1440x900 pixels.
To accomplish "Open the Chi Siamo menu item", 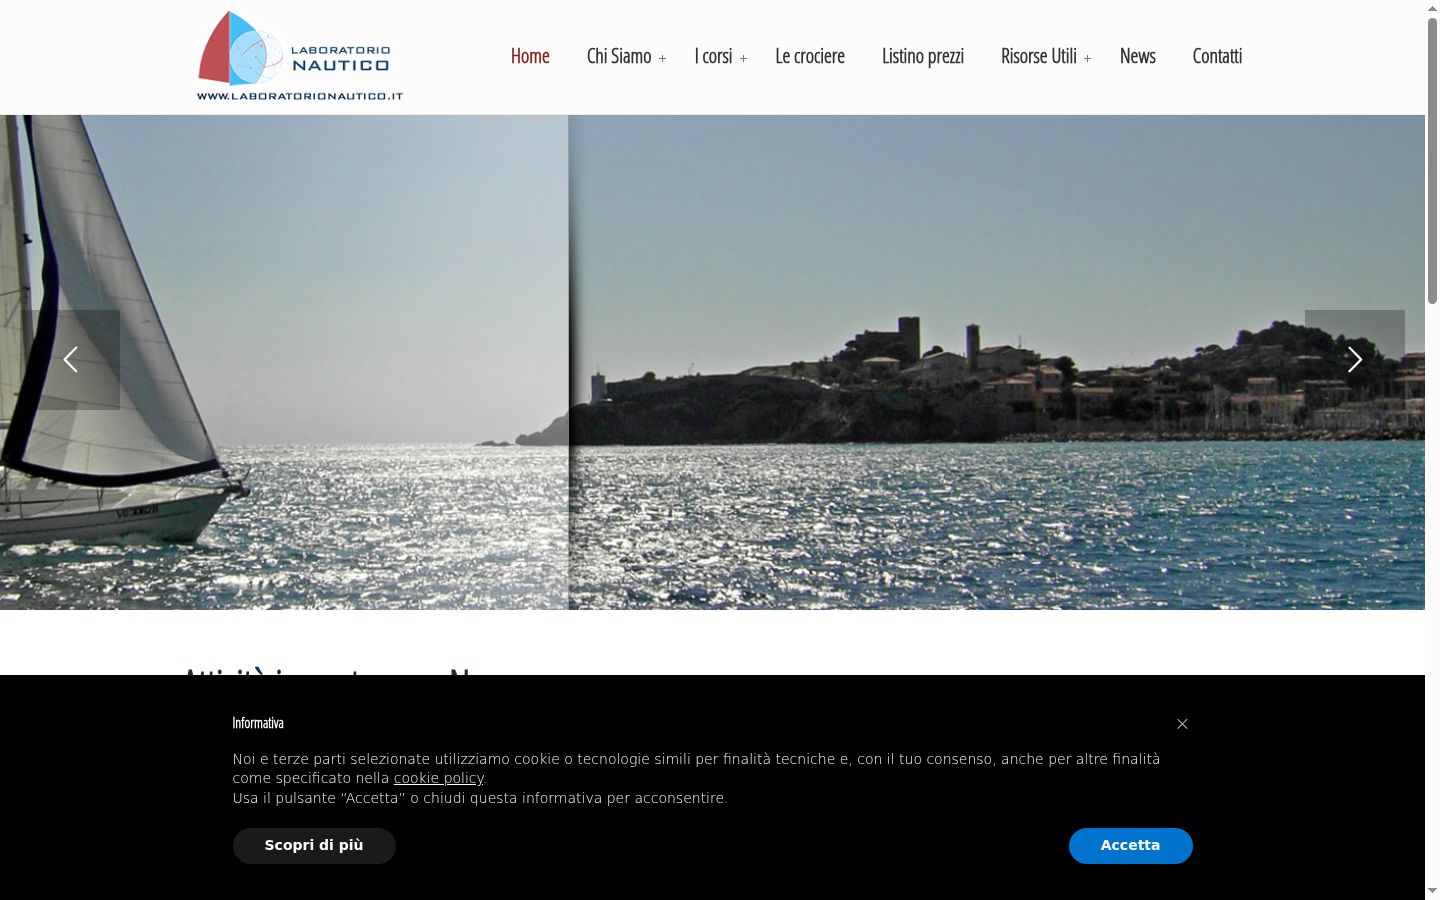I will 619,56.
